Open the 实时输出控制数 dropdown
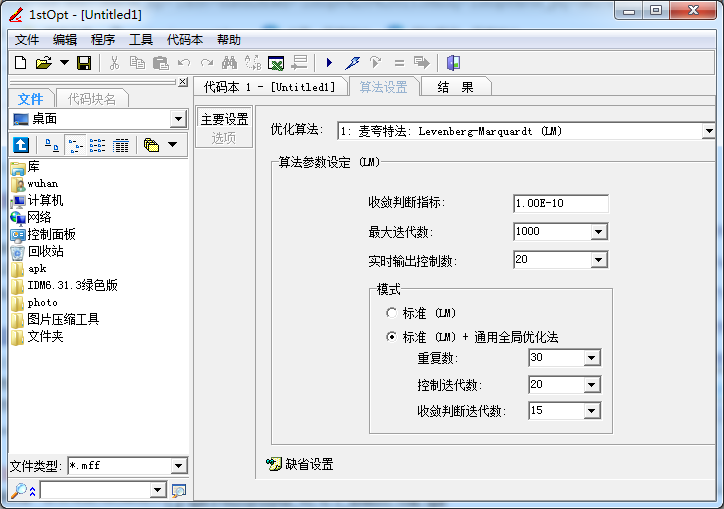The image size is (724, 509). [598, 260]
